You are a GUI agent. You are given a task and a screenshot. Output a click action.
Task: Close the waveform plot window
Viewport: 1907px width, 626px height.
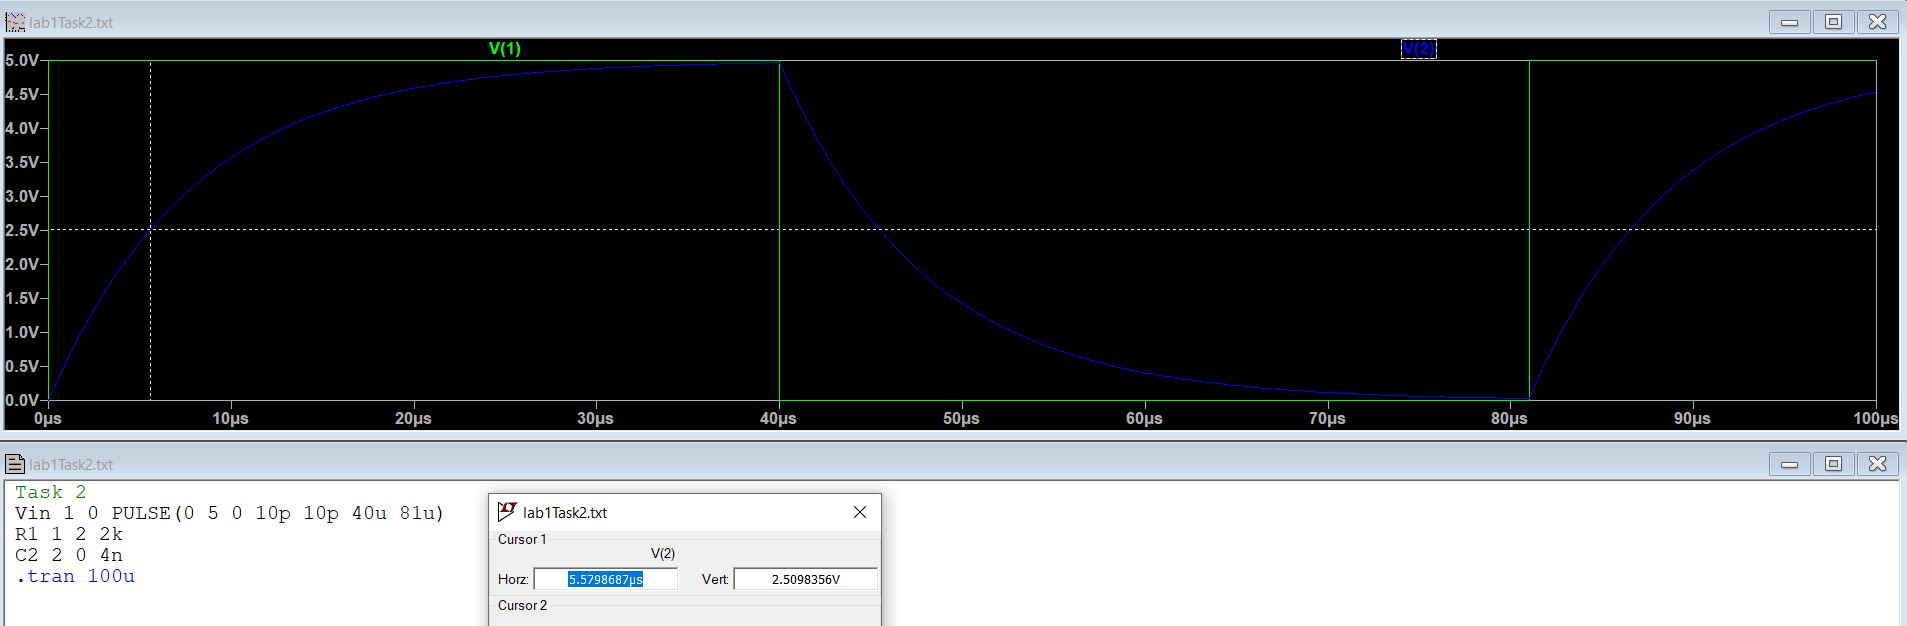click(x=1877, y=22)
